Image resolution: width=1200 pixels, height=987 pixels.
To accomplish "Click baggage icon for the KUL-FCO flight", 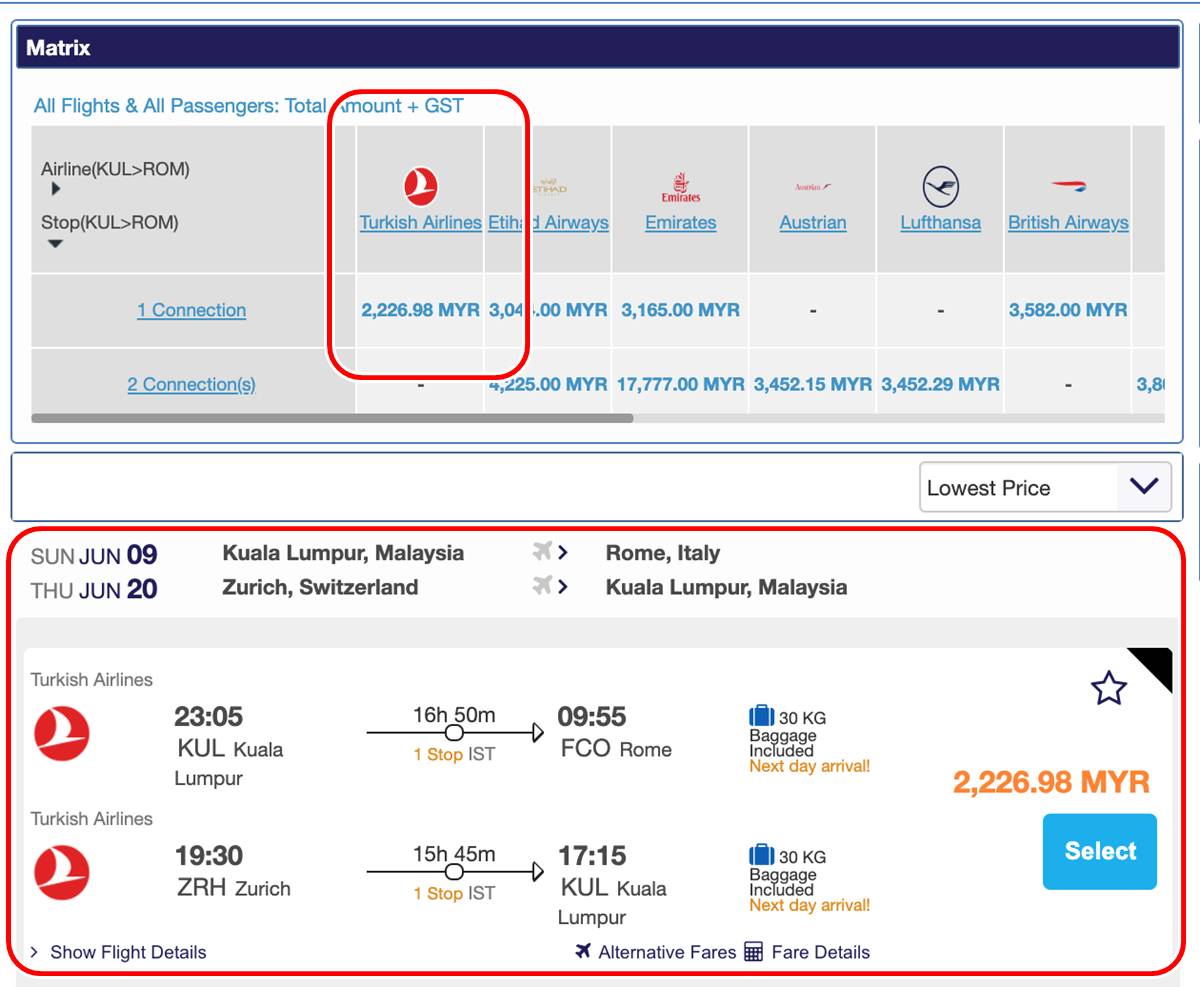I will click(762, 717).
